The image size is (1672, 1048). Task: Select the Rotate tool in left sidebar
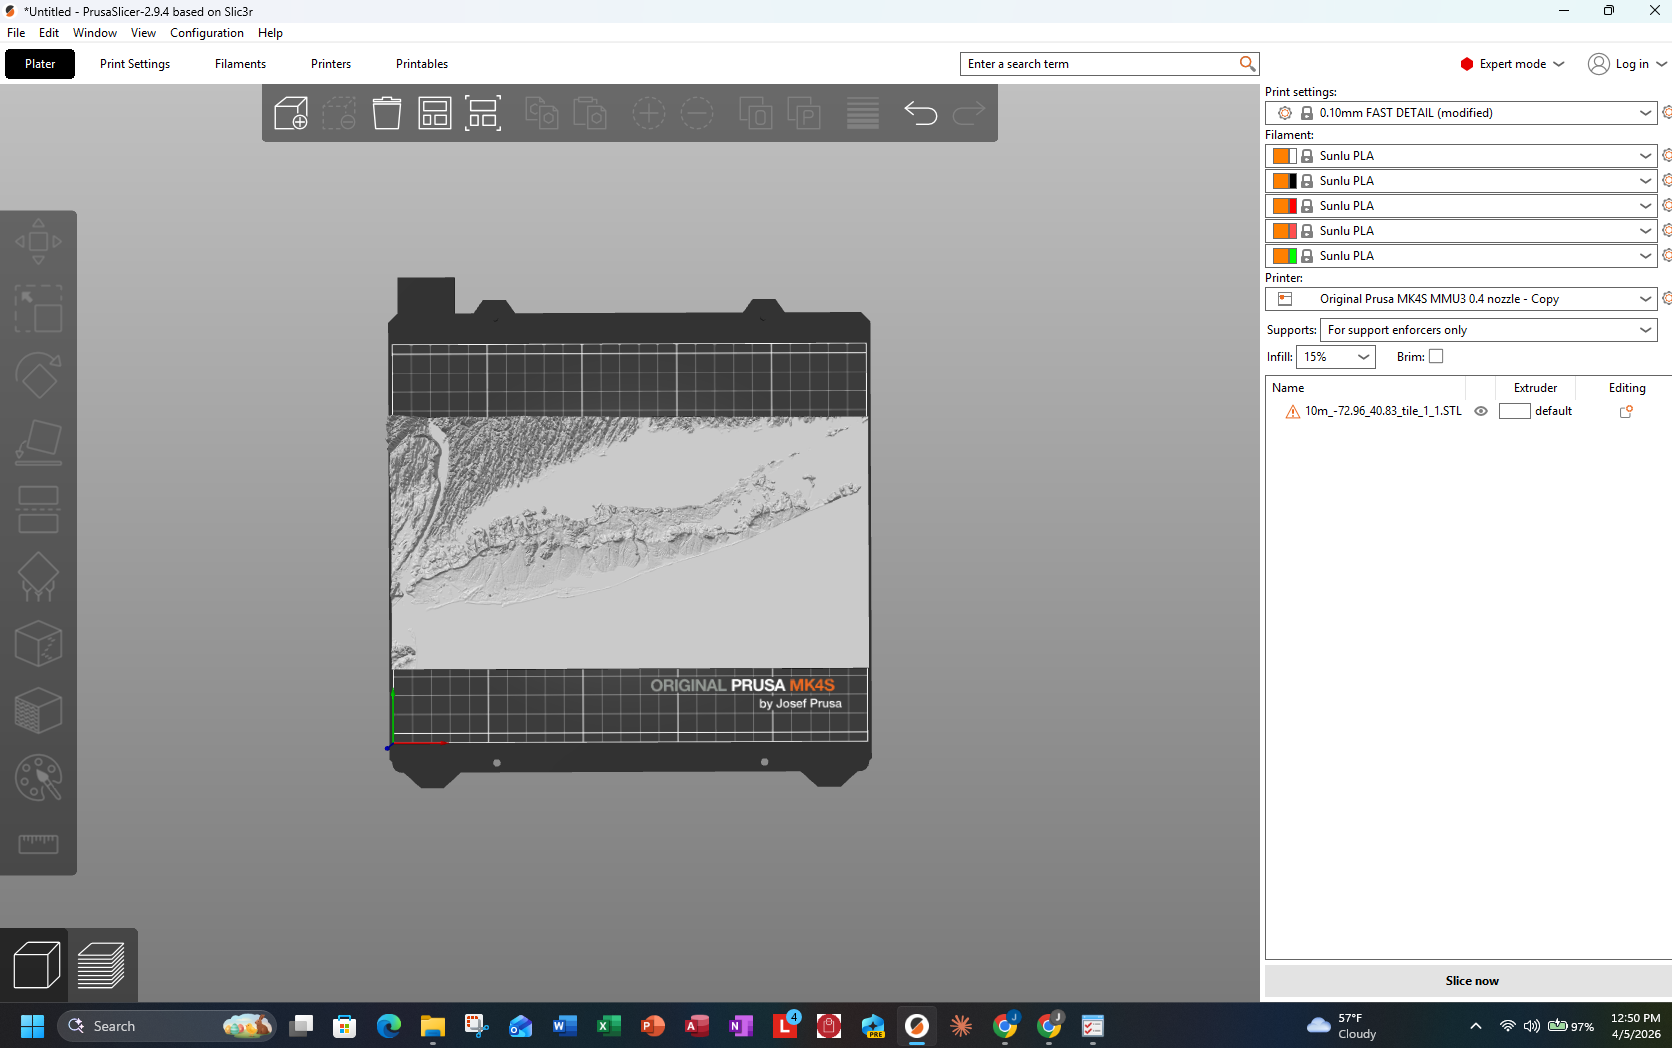tap(38, 375)
